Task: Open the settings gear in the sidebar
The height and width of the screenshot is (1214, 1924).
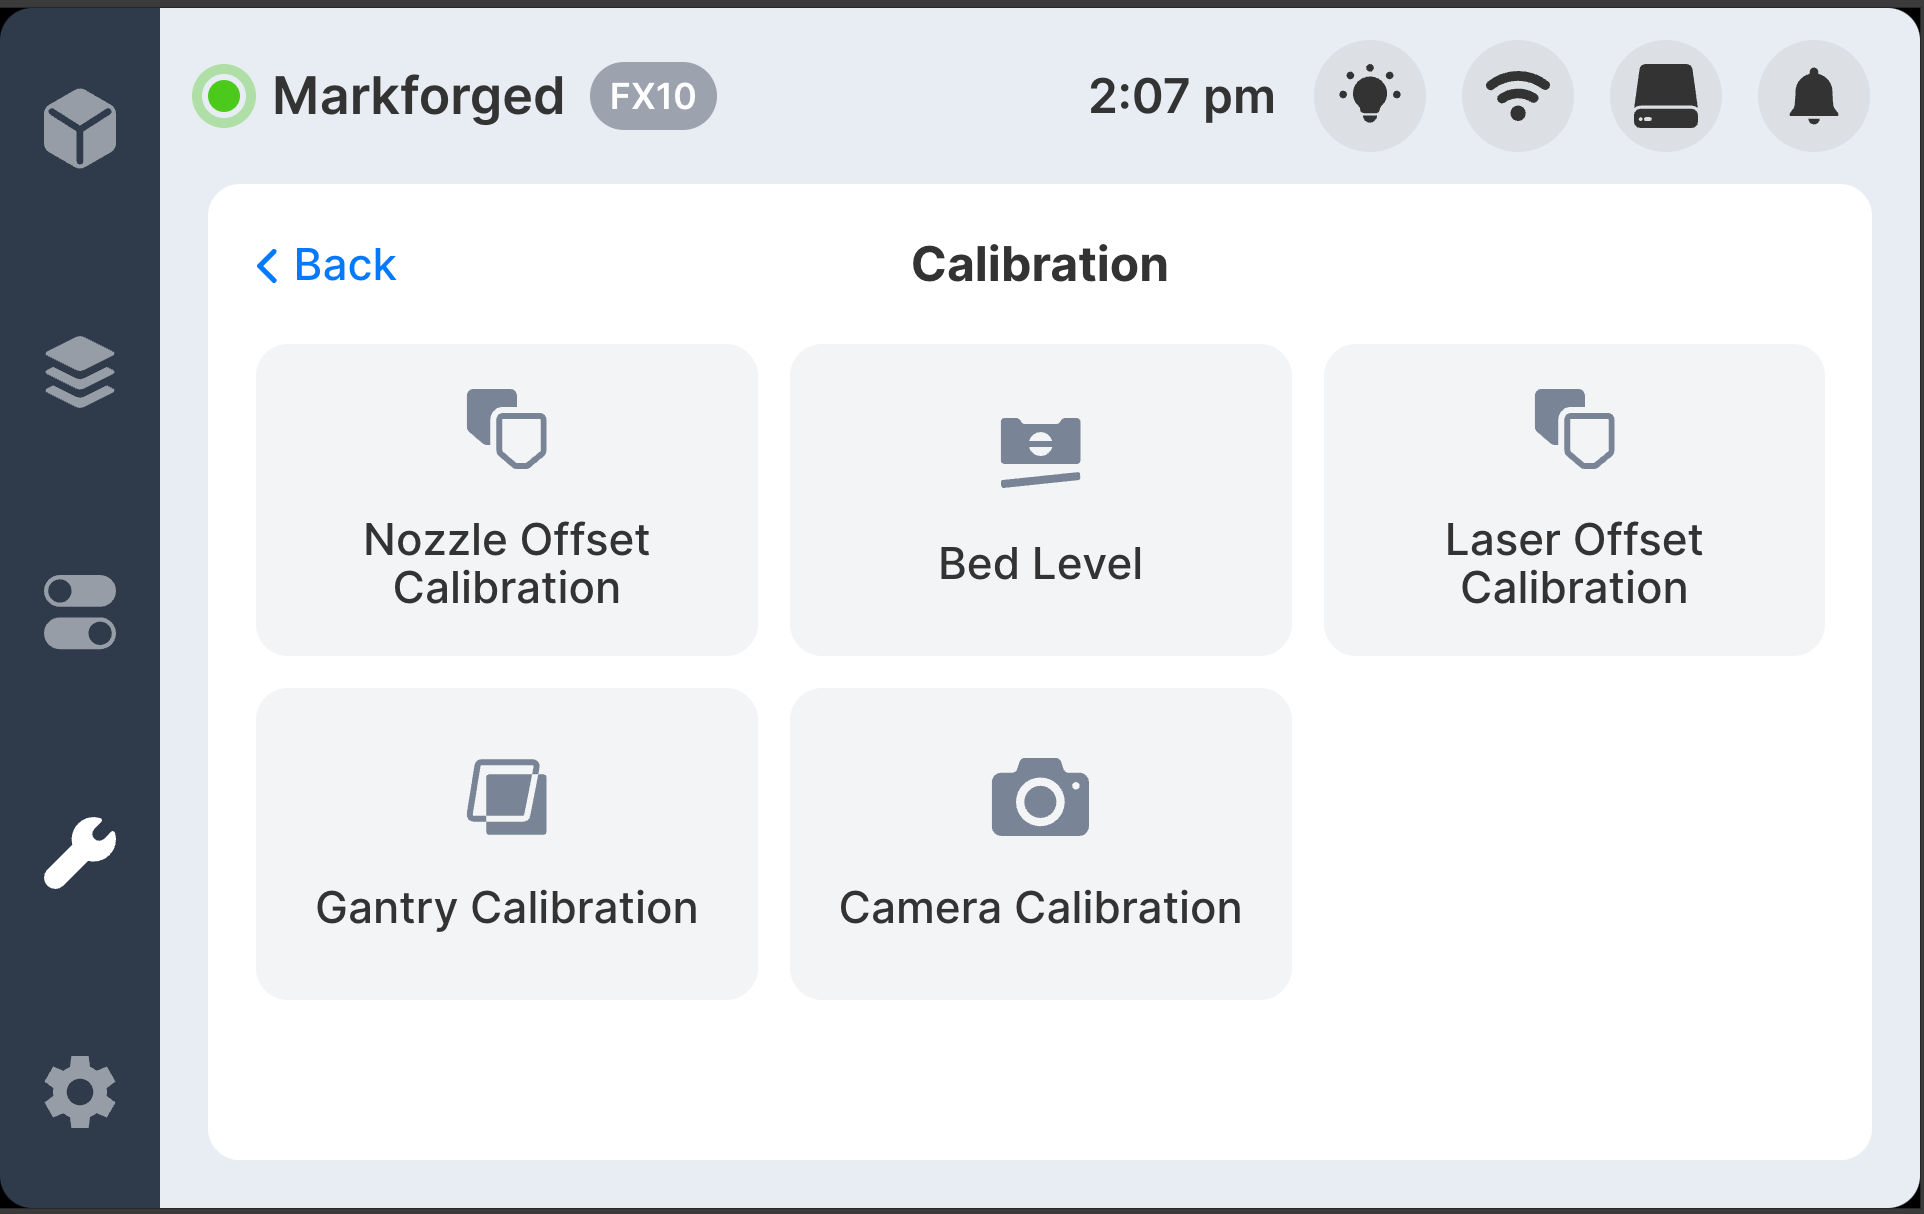Action: point(79,1091)
